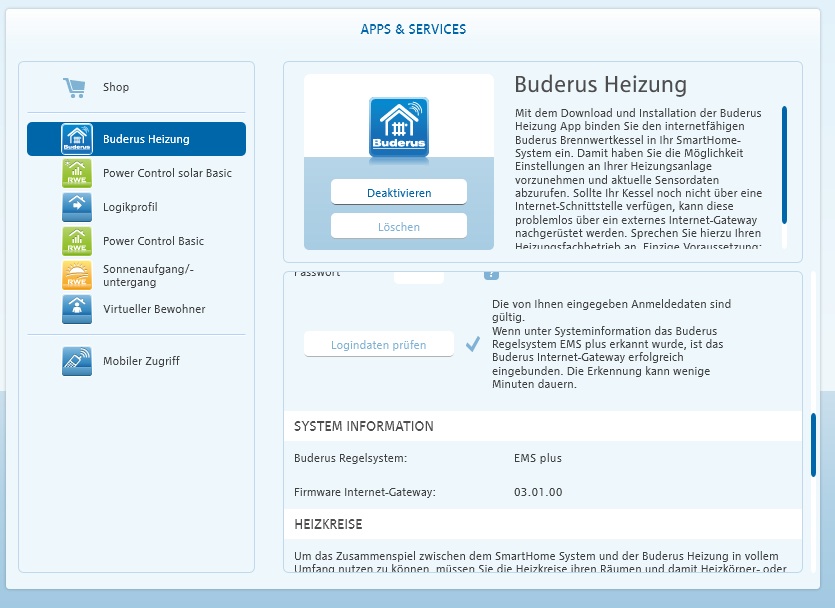Click the Löschen button
The image size is (835, 608).
pos(399,226)
